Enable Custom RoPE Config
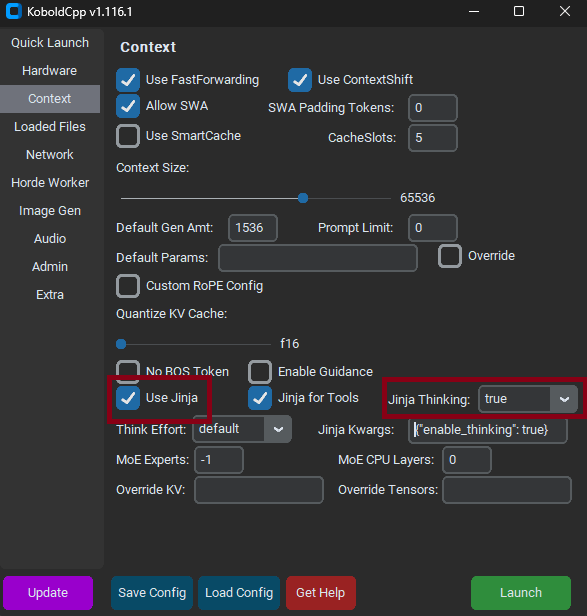587x616 pixels. point(128,286)
